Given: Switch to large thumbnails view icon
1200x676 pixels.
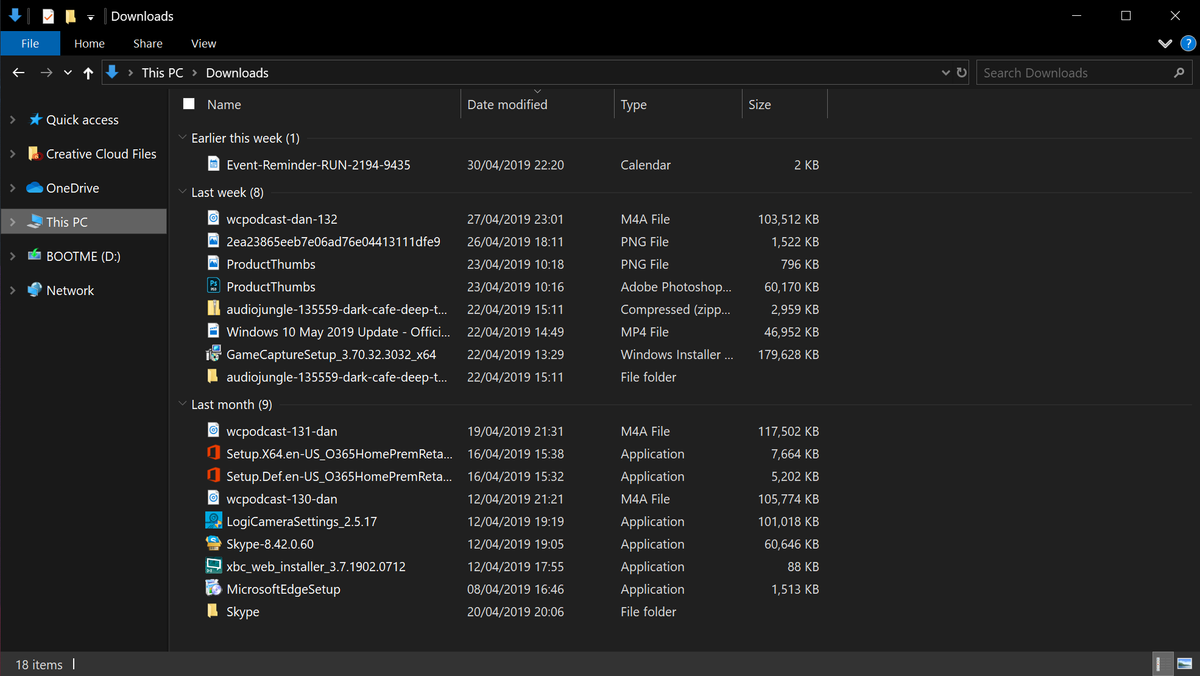Looking at the screenshot, I should click(1185, 664).
